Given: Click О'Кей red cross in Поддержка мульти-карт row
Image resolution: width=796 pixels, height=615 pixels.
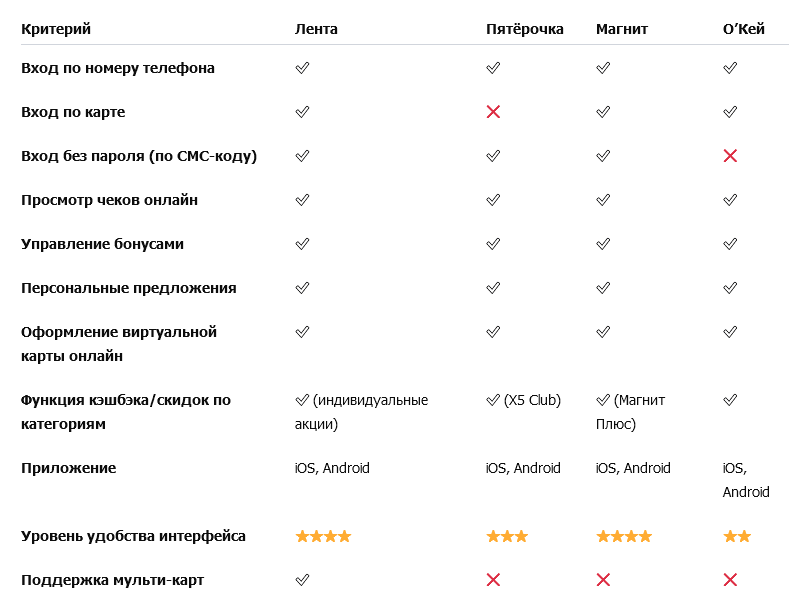Looking at the screenshot, I should click(x=730, y=579).
